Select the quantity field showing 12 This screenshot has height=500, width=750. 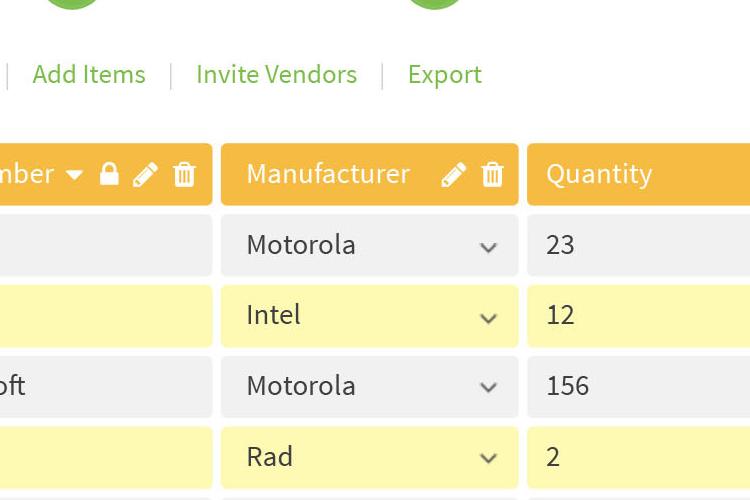pyautogui.click(x=639, y=316)
